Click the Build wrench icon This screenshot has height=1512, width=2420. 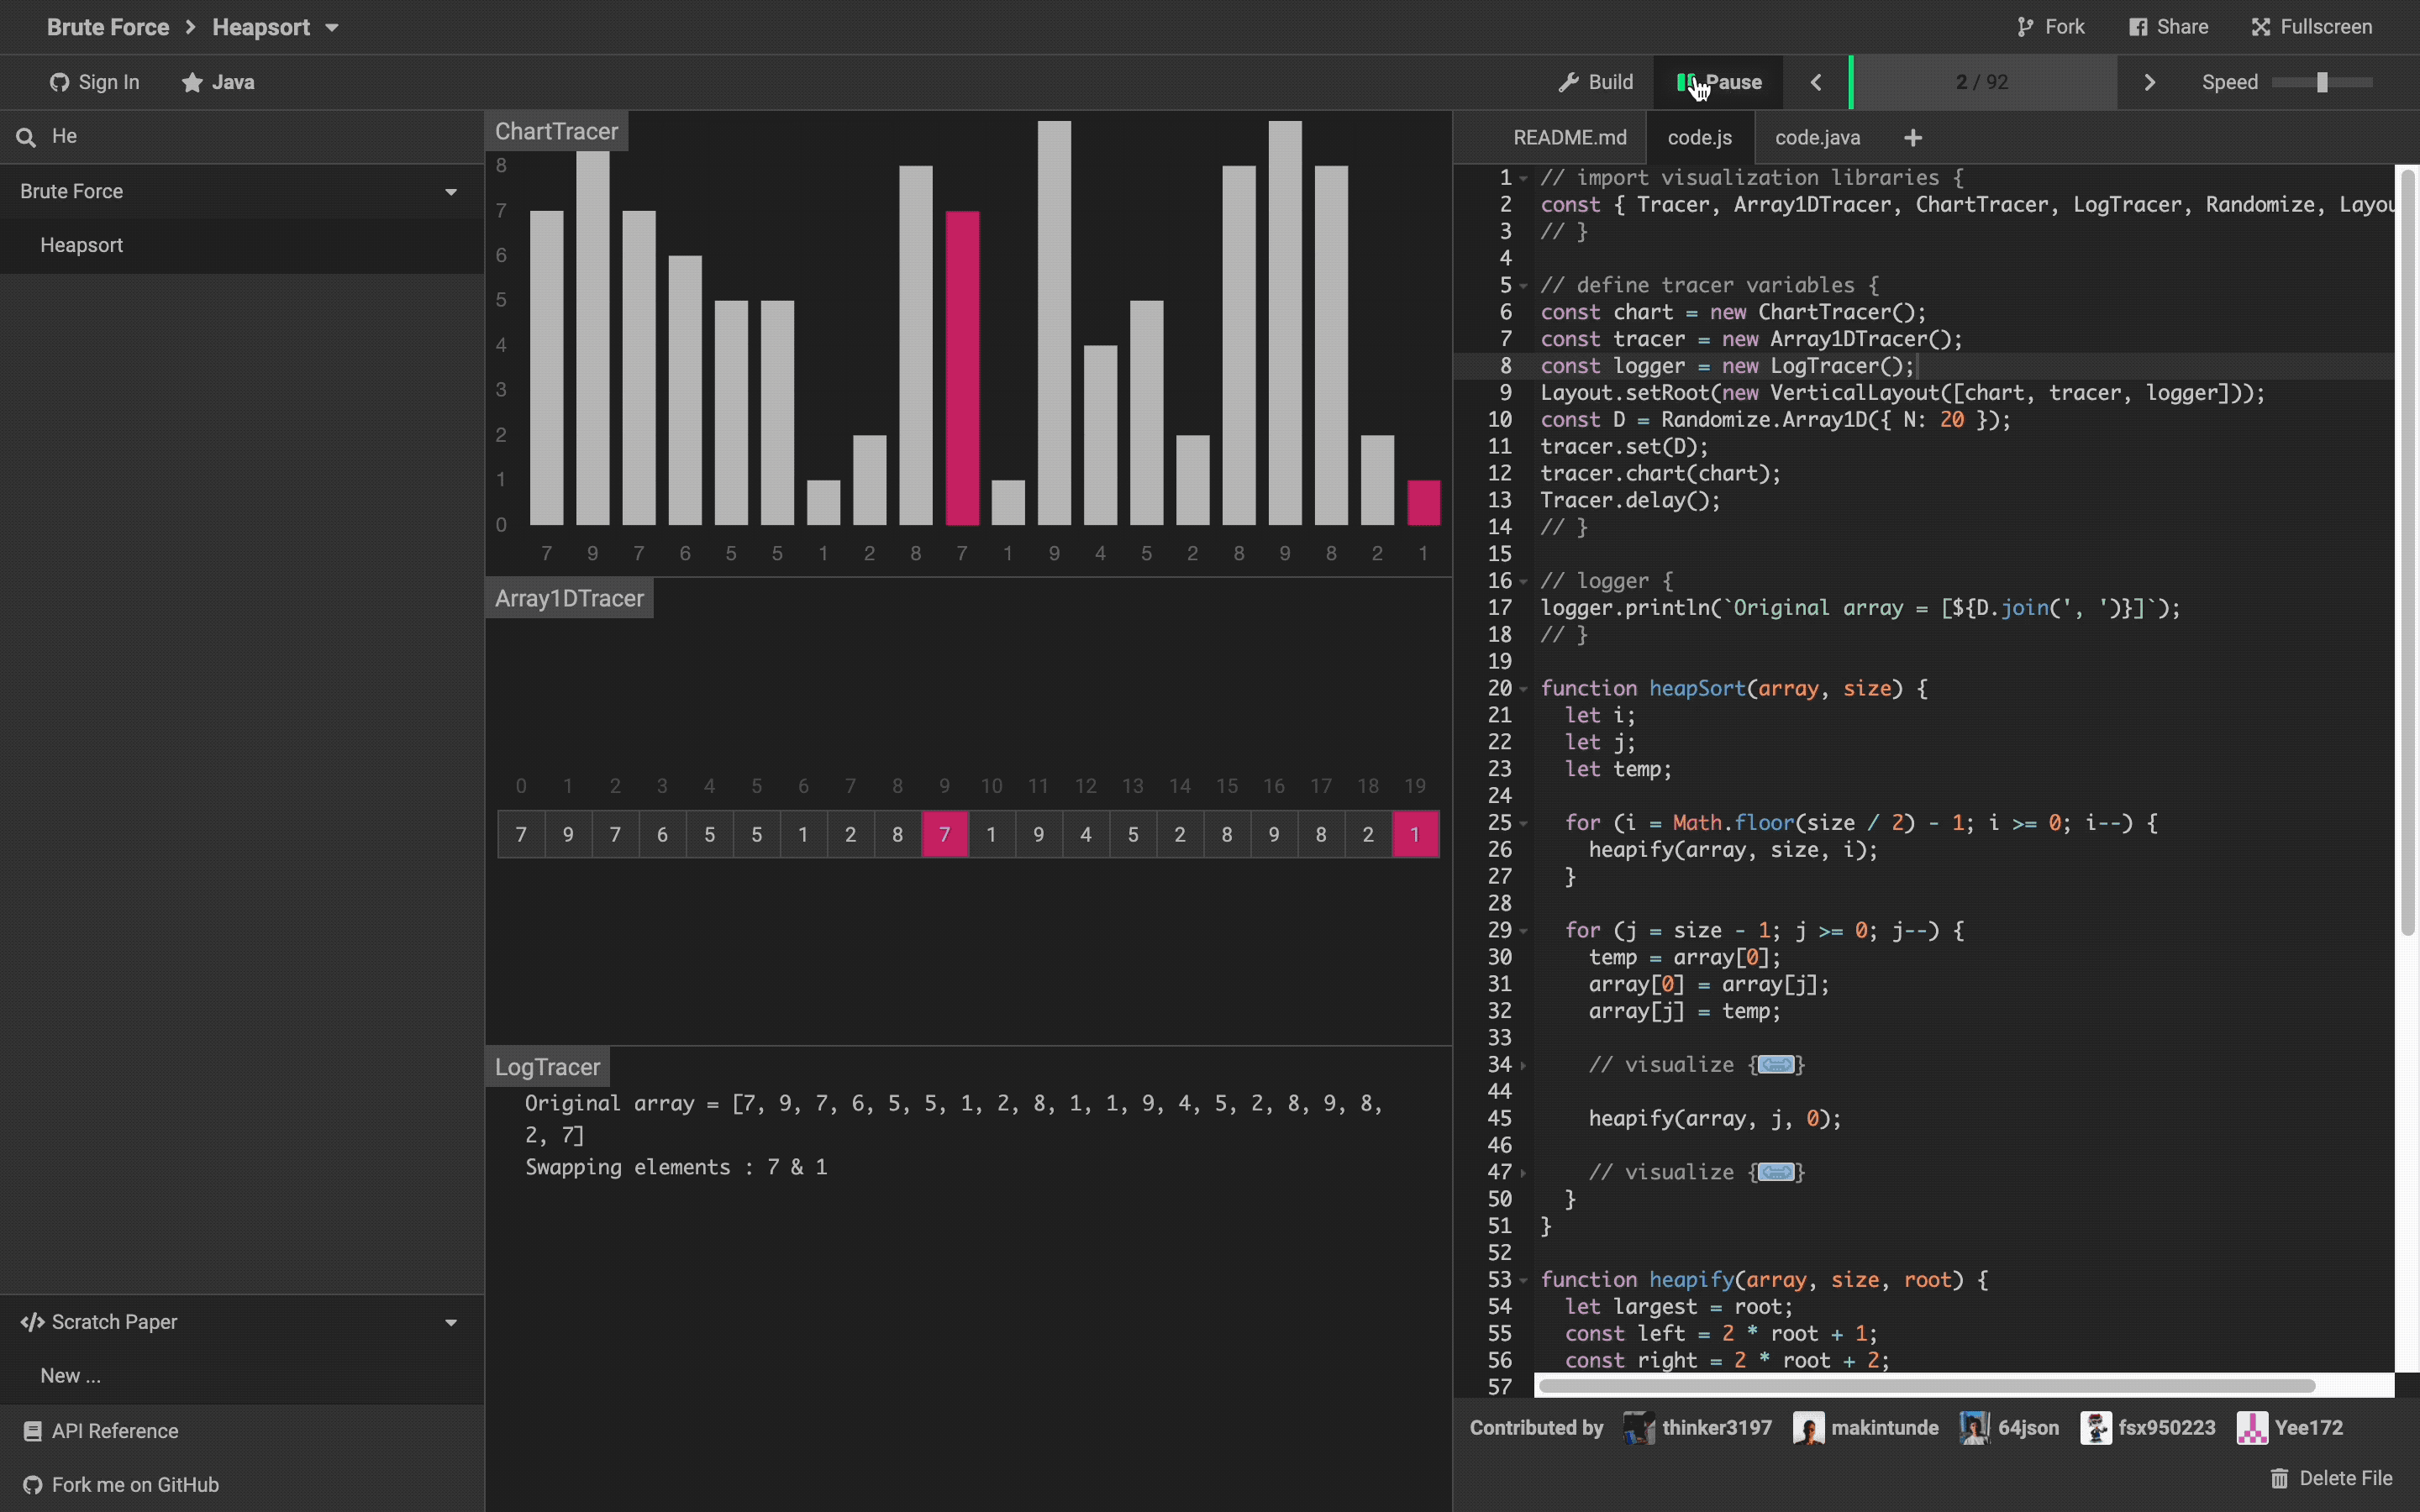(1568, 82)
